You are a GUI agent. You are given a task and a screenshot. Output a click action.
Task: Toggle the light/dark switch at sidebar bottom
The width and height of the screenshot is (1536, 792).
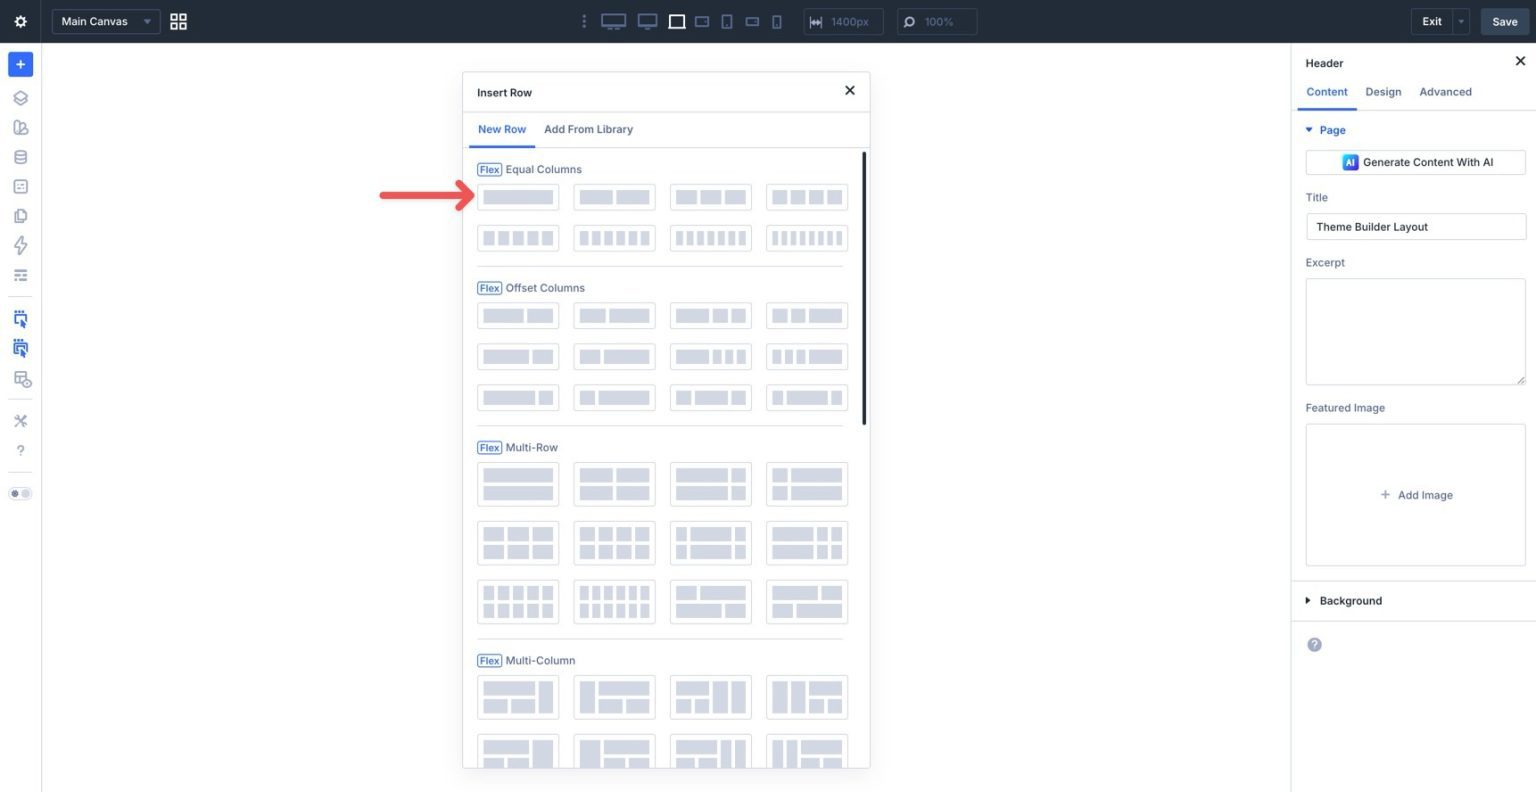pos(20,494)
